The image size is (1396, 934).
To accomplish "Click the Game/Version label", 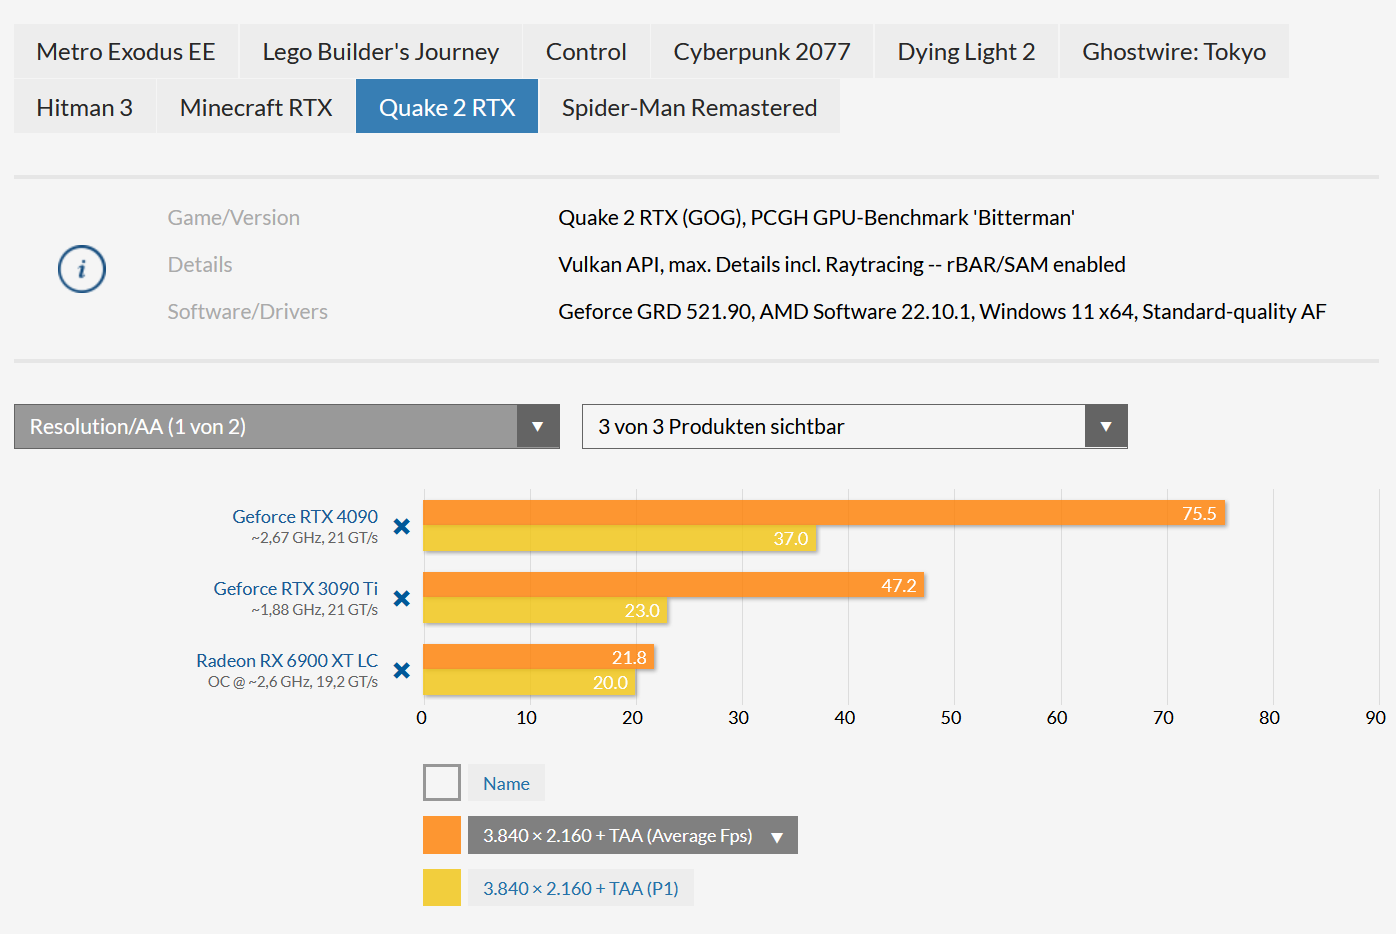I will [234, 217].
